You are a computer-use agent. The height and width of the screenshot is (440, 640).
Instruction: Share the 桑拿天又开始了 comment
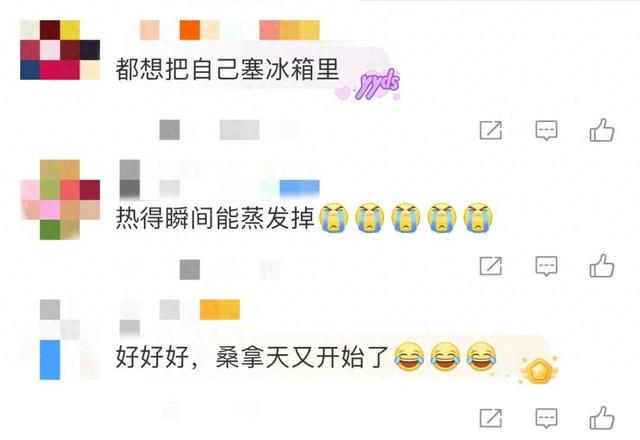pyautogui.click(x=490, y=418)
